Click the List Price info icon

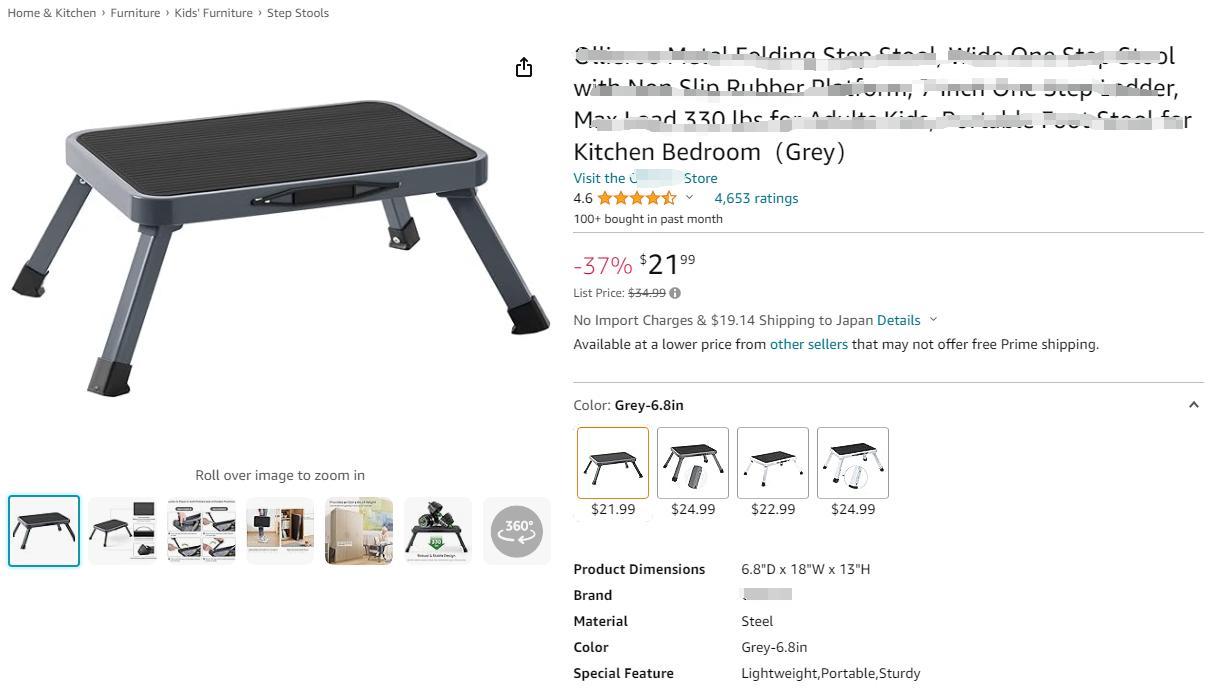[675, 293]
